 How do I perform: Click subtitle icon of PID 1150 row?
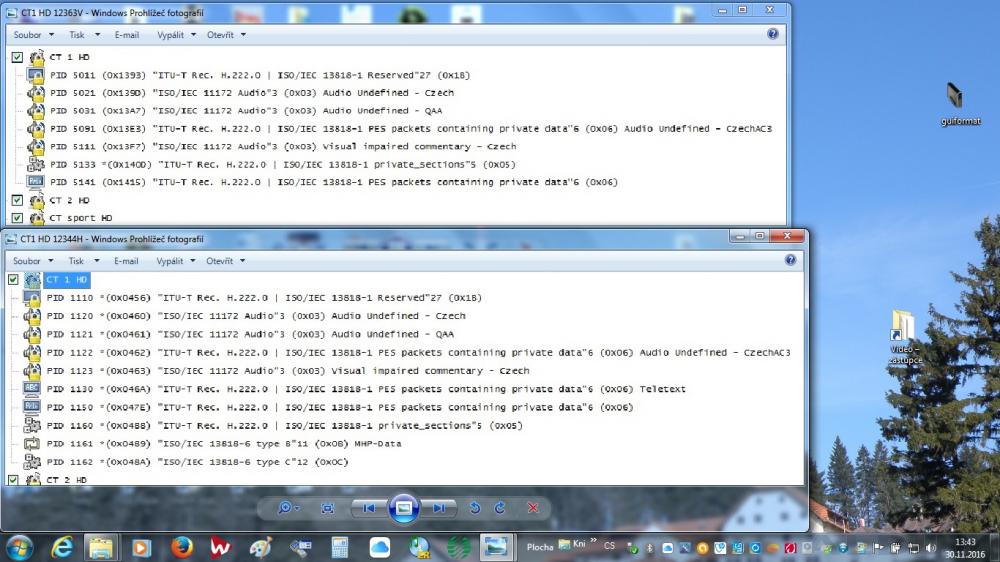(32, 407)
